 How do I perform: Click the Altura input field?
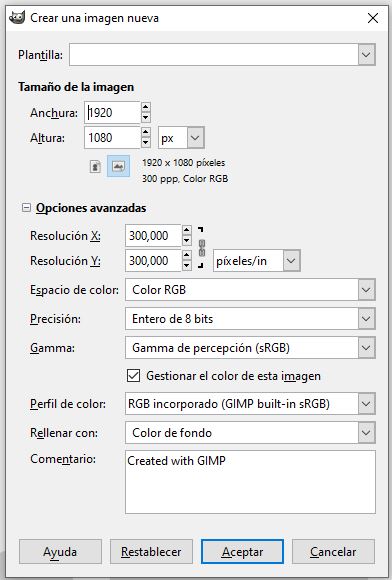112,138
